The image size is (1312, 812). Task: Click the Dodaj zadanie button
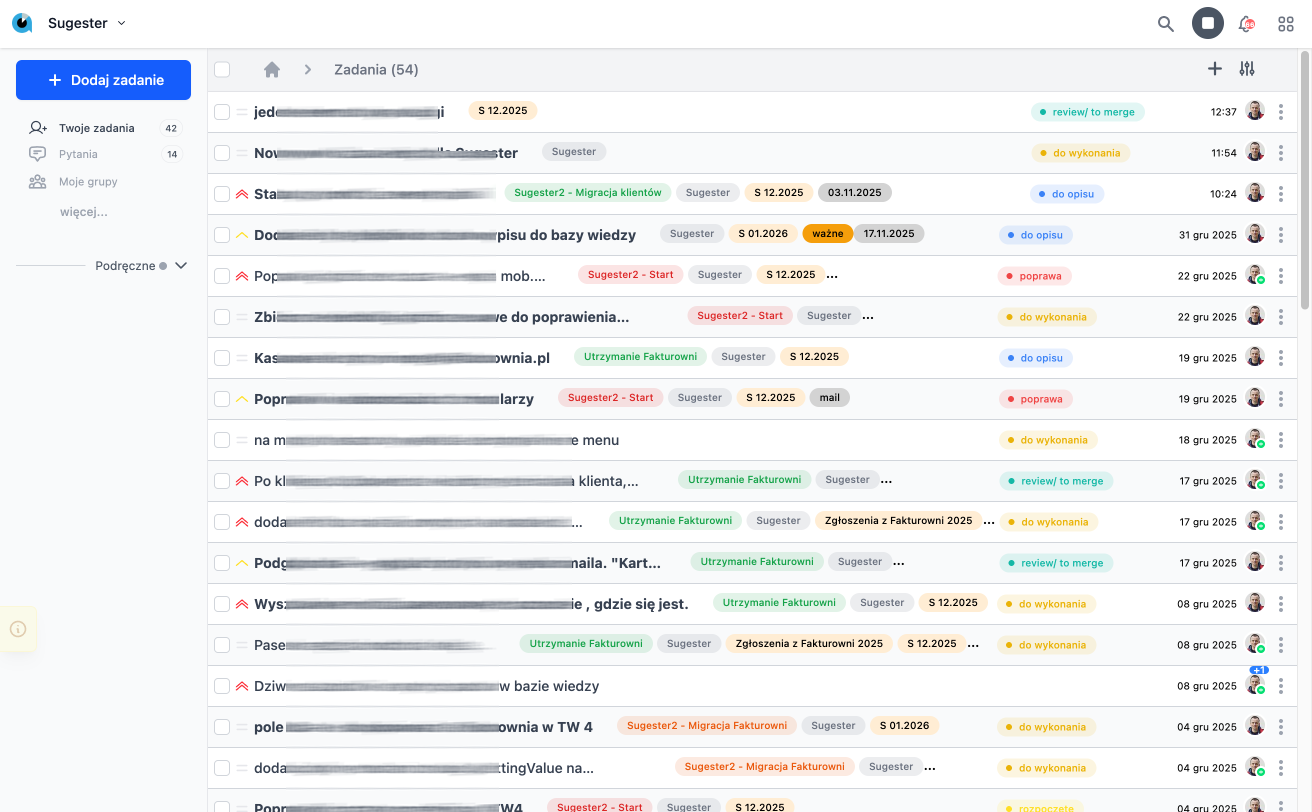coord(103,80)
